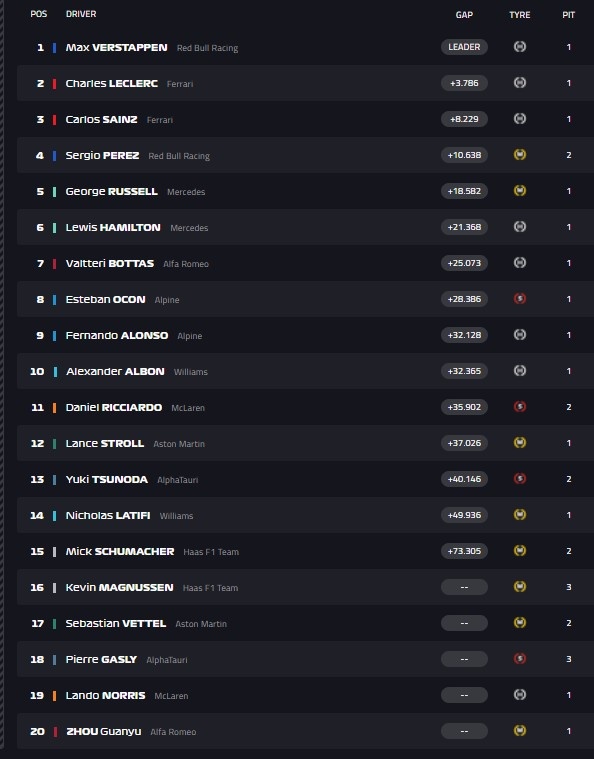Click the PIT column header
This screenshot has height=759, width=594.
[568, 15]
